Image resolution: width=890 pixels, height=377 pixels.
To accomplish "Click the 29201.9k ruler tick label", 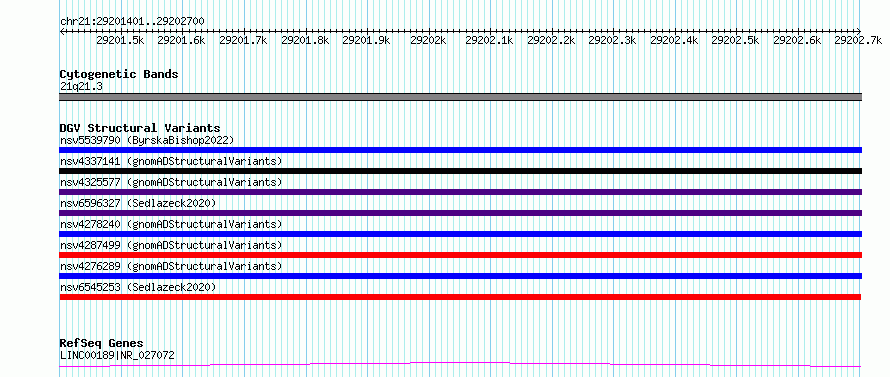I will point(366,40).
